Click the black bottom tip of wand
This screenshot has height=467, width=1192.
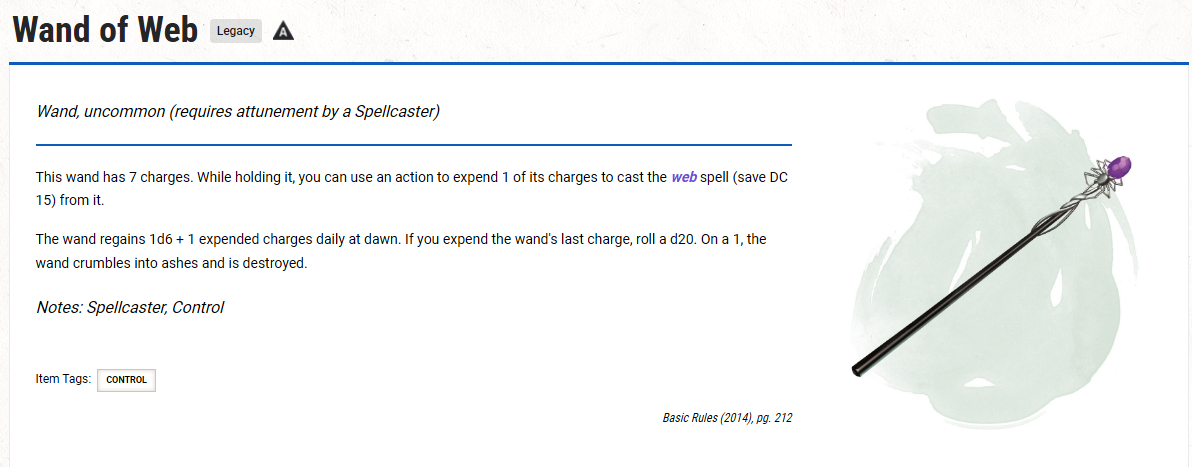click(x=858, y=369)
